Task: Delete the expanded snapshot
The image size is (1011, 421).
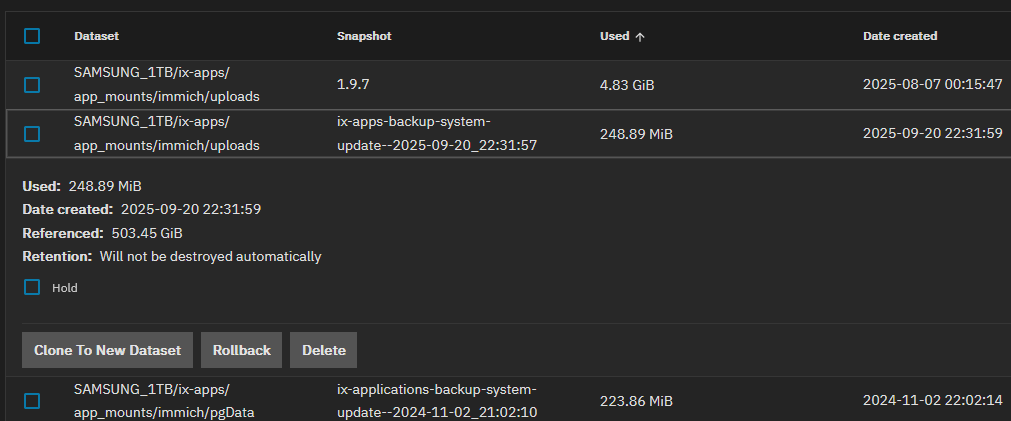Action: click(323, 350)
